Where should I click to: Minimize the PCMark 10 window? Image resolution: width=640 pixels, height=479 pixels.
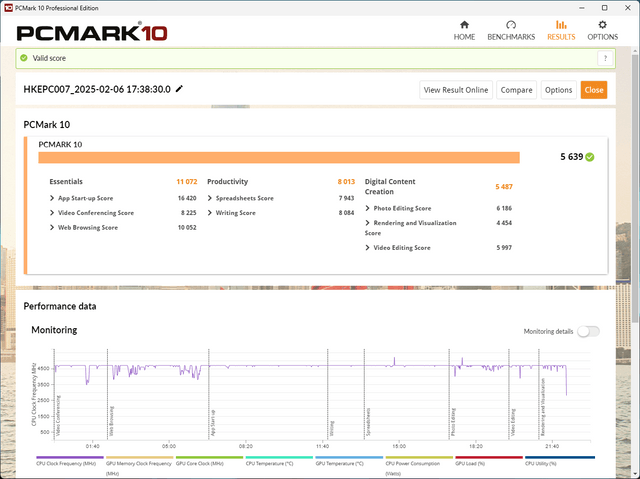coord(581,8)
